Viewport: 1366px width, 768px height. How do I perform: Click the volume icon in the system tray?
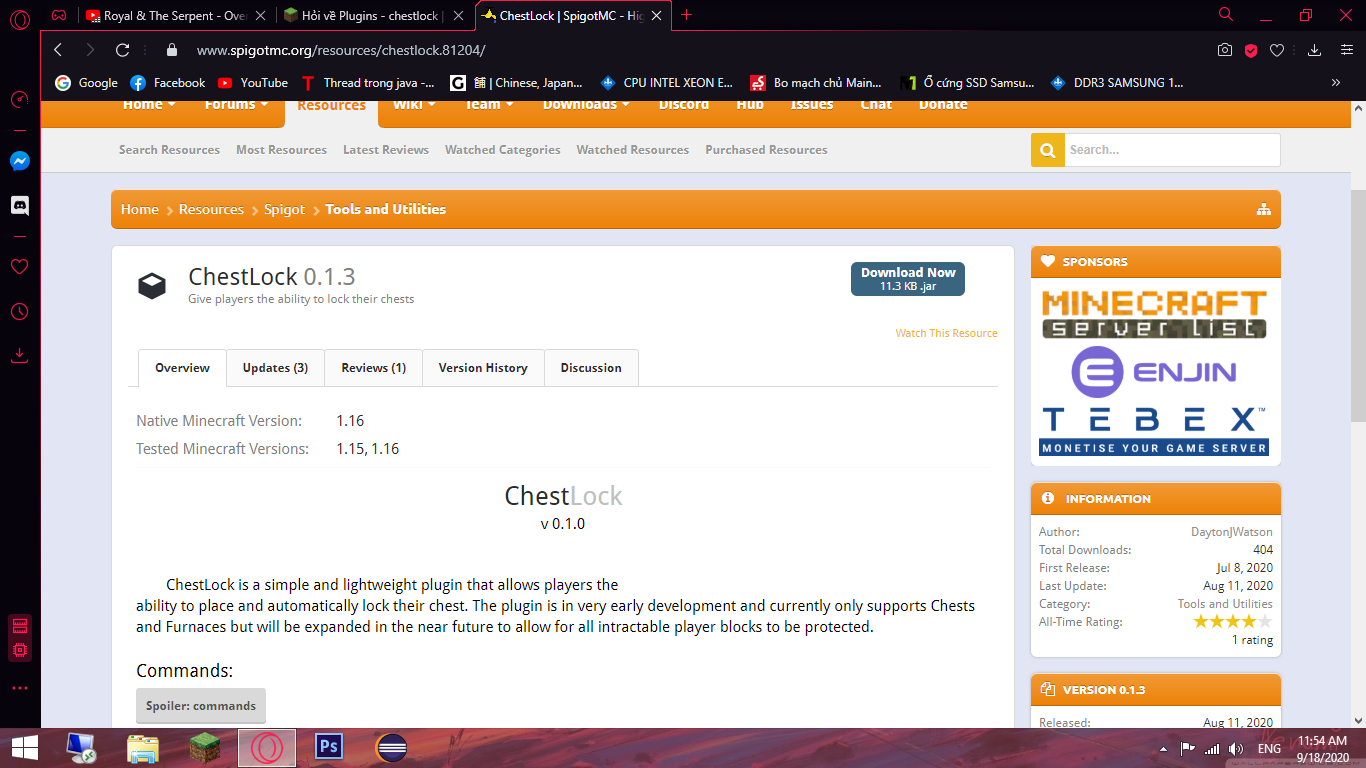click(x=1235, y=748)
